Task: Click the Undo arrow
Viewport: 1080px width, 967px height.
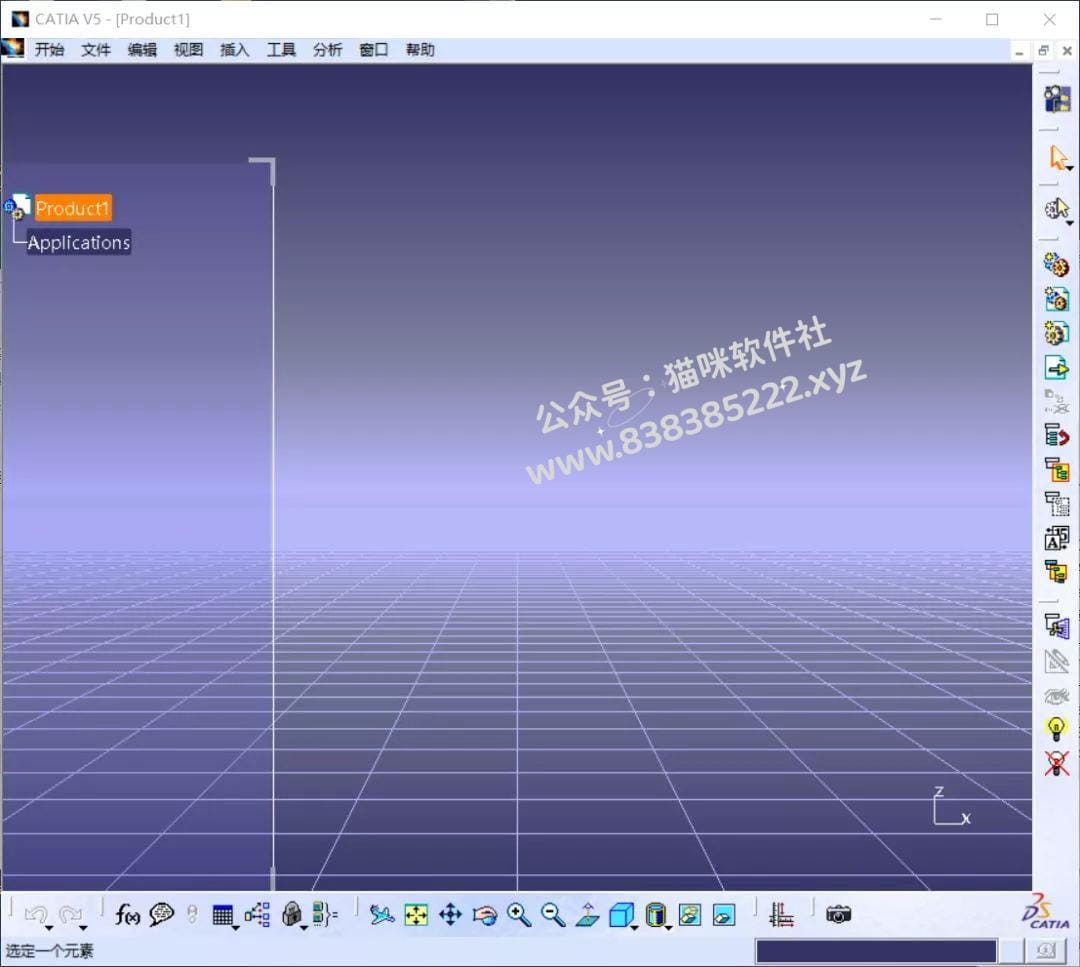Action: 35,915
